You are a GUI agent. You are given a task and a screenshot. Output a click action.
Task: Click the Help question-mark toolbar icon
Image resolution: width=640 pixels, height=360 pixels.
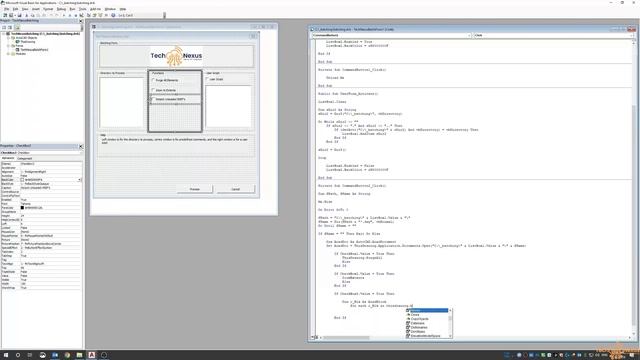[x=113, y=15]
